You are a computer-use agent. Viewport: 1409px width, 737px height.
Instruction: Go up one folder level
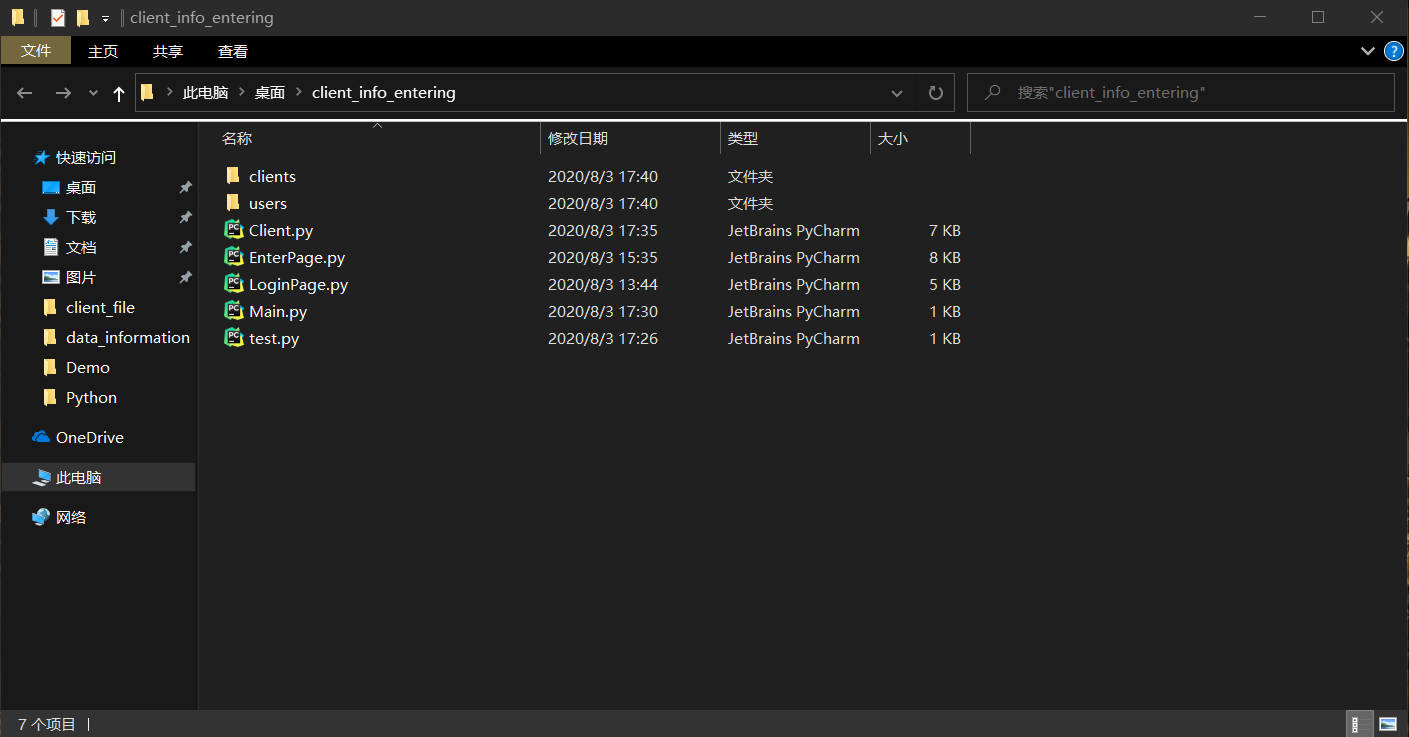pos(119,93)
